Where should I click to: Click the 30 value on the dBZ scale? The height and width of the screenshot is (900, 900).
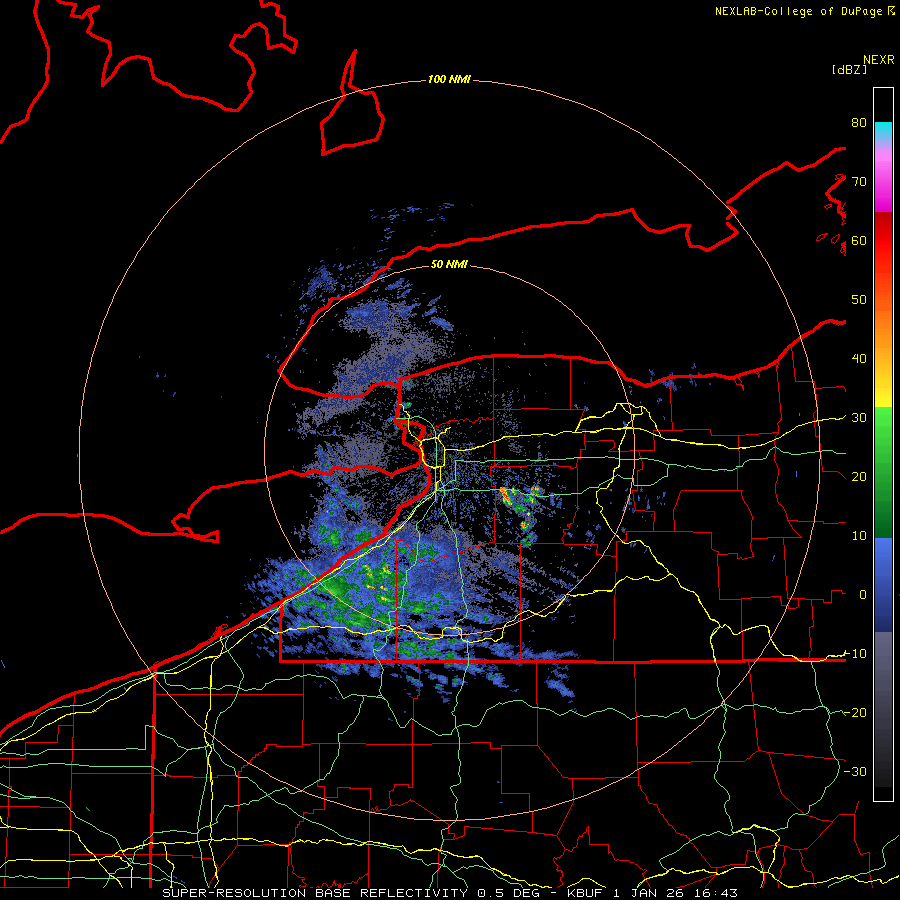click(859, 418)
